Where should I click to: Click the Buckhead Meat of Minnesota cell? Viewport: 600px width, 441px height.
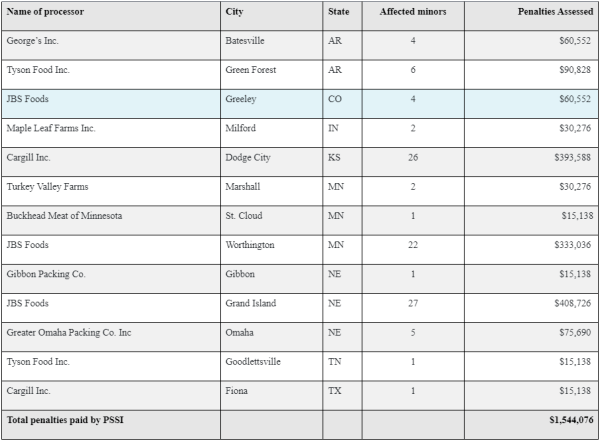click(64, 216)
